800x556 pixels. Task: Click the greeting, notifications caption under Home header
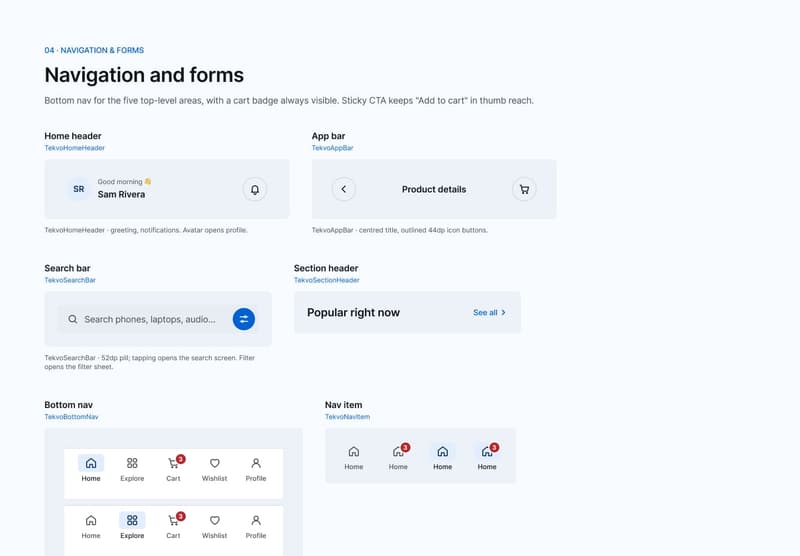pyautogui.click(x=146, y=230)
